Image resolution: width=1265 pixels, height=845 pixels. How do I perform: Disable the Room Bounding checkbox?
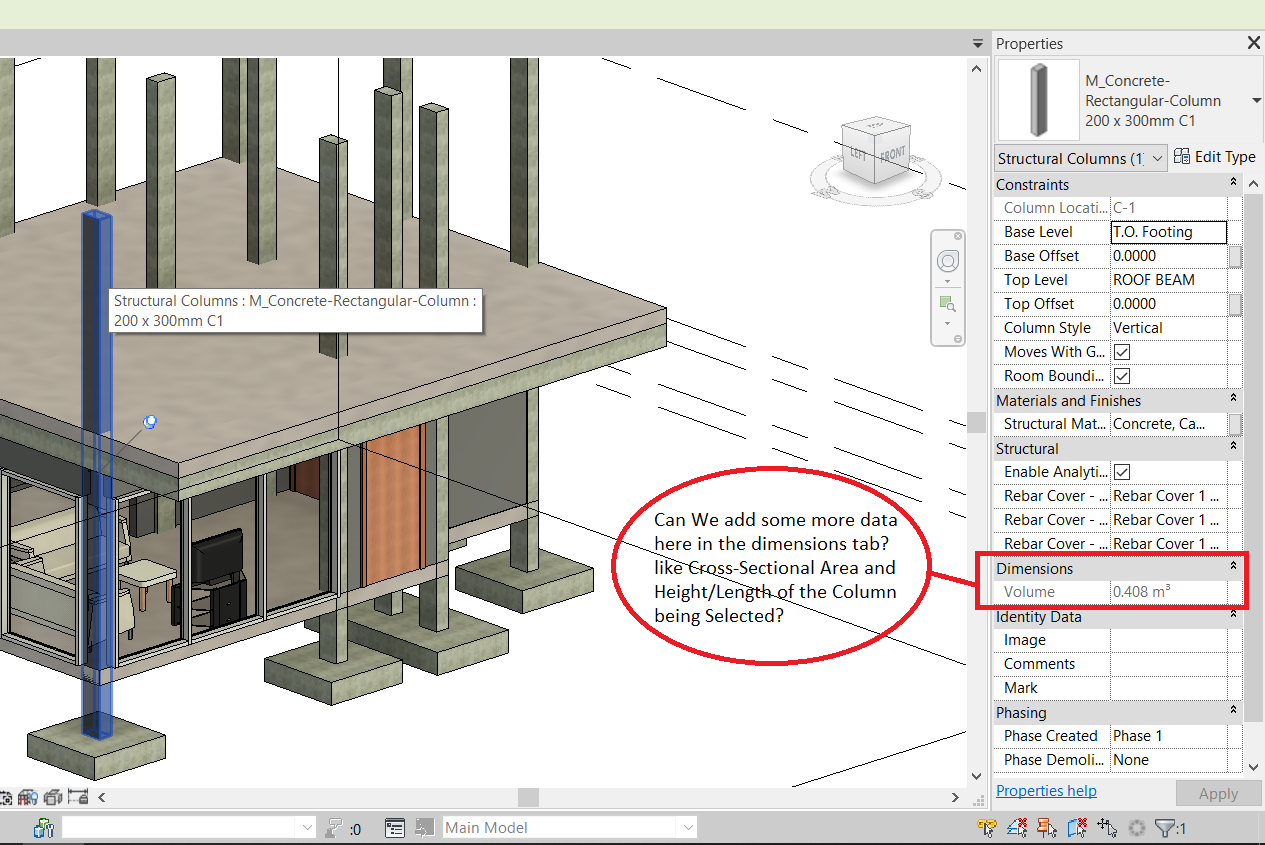coord(1121,375)
